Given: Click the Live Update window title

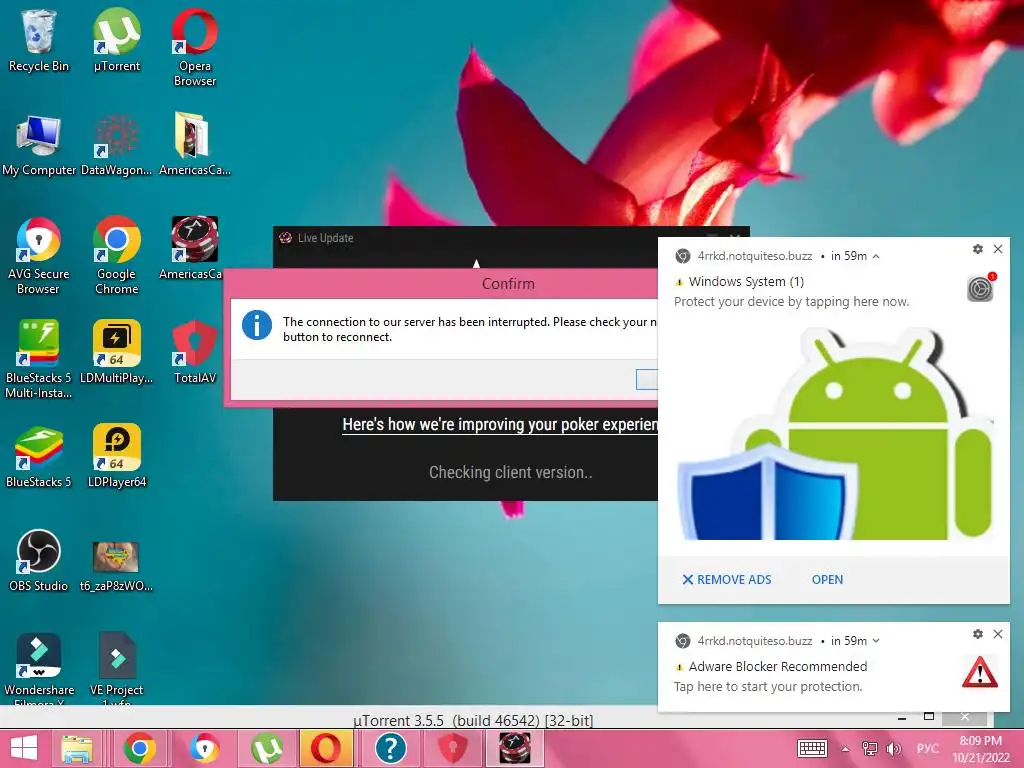Looking at the screenshot, I should [x=325, y=238].
